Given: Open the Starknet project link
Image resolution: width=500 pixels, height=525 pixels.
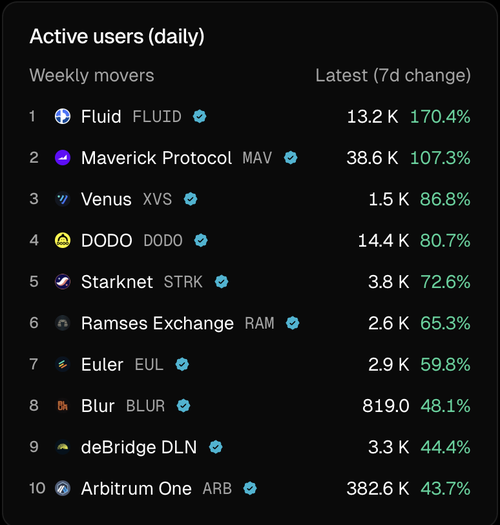Looking at the screenshot, I should tap(117, 282).
